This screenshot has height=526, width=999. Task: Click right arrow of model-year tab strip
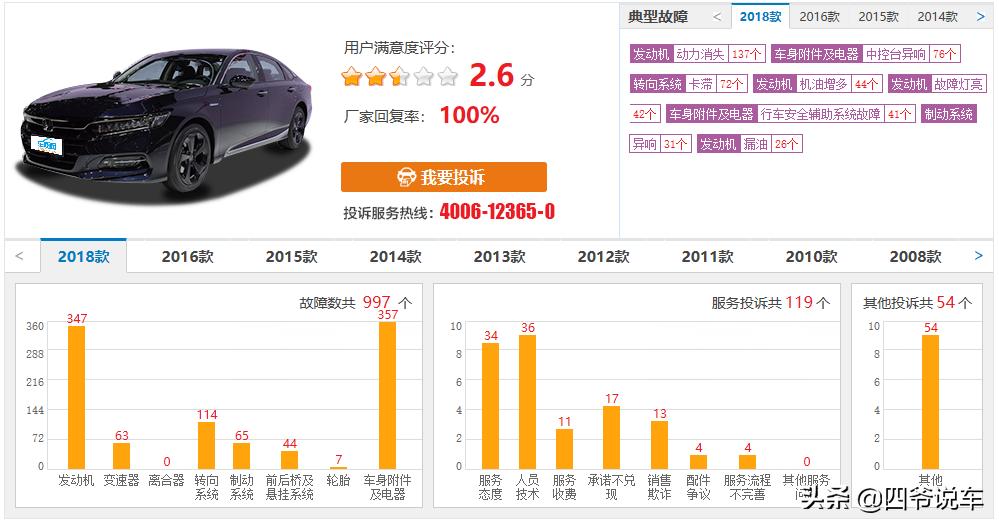click(x=979, y=256)
